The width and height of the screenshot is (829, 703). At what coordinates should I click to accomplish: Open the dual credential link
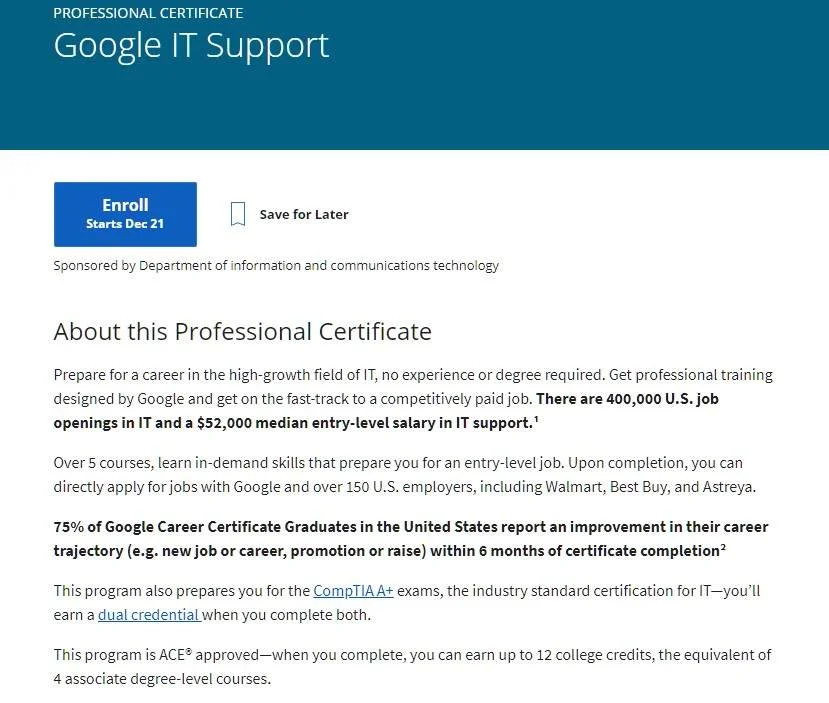pos(149,615)
